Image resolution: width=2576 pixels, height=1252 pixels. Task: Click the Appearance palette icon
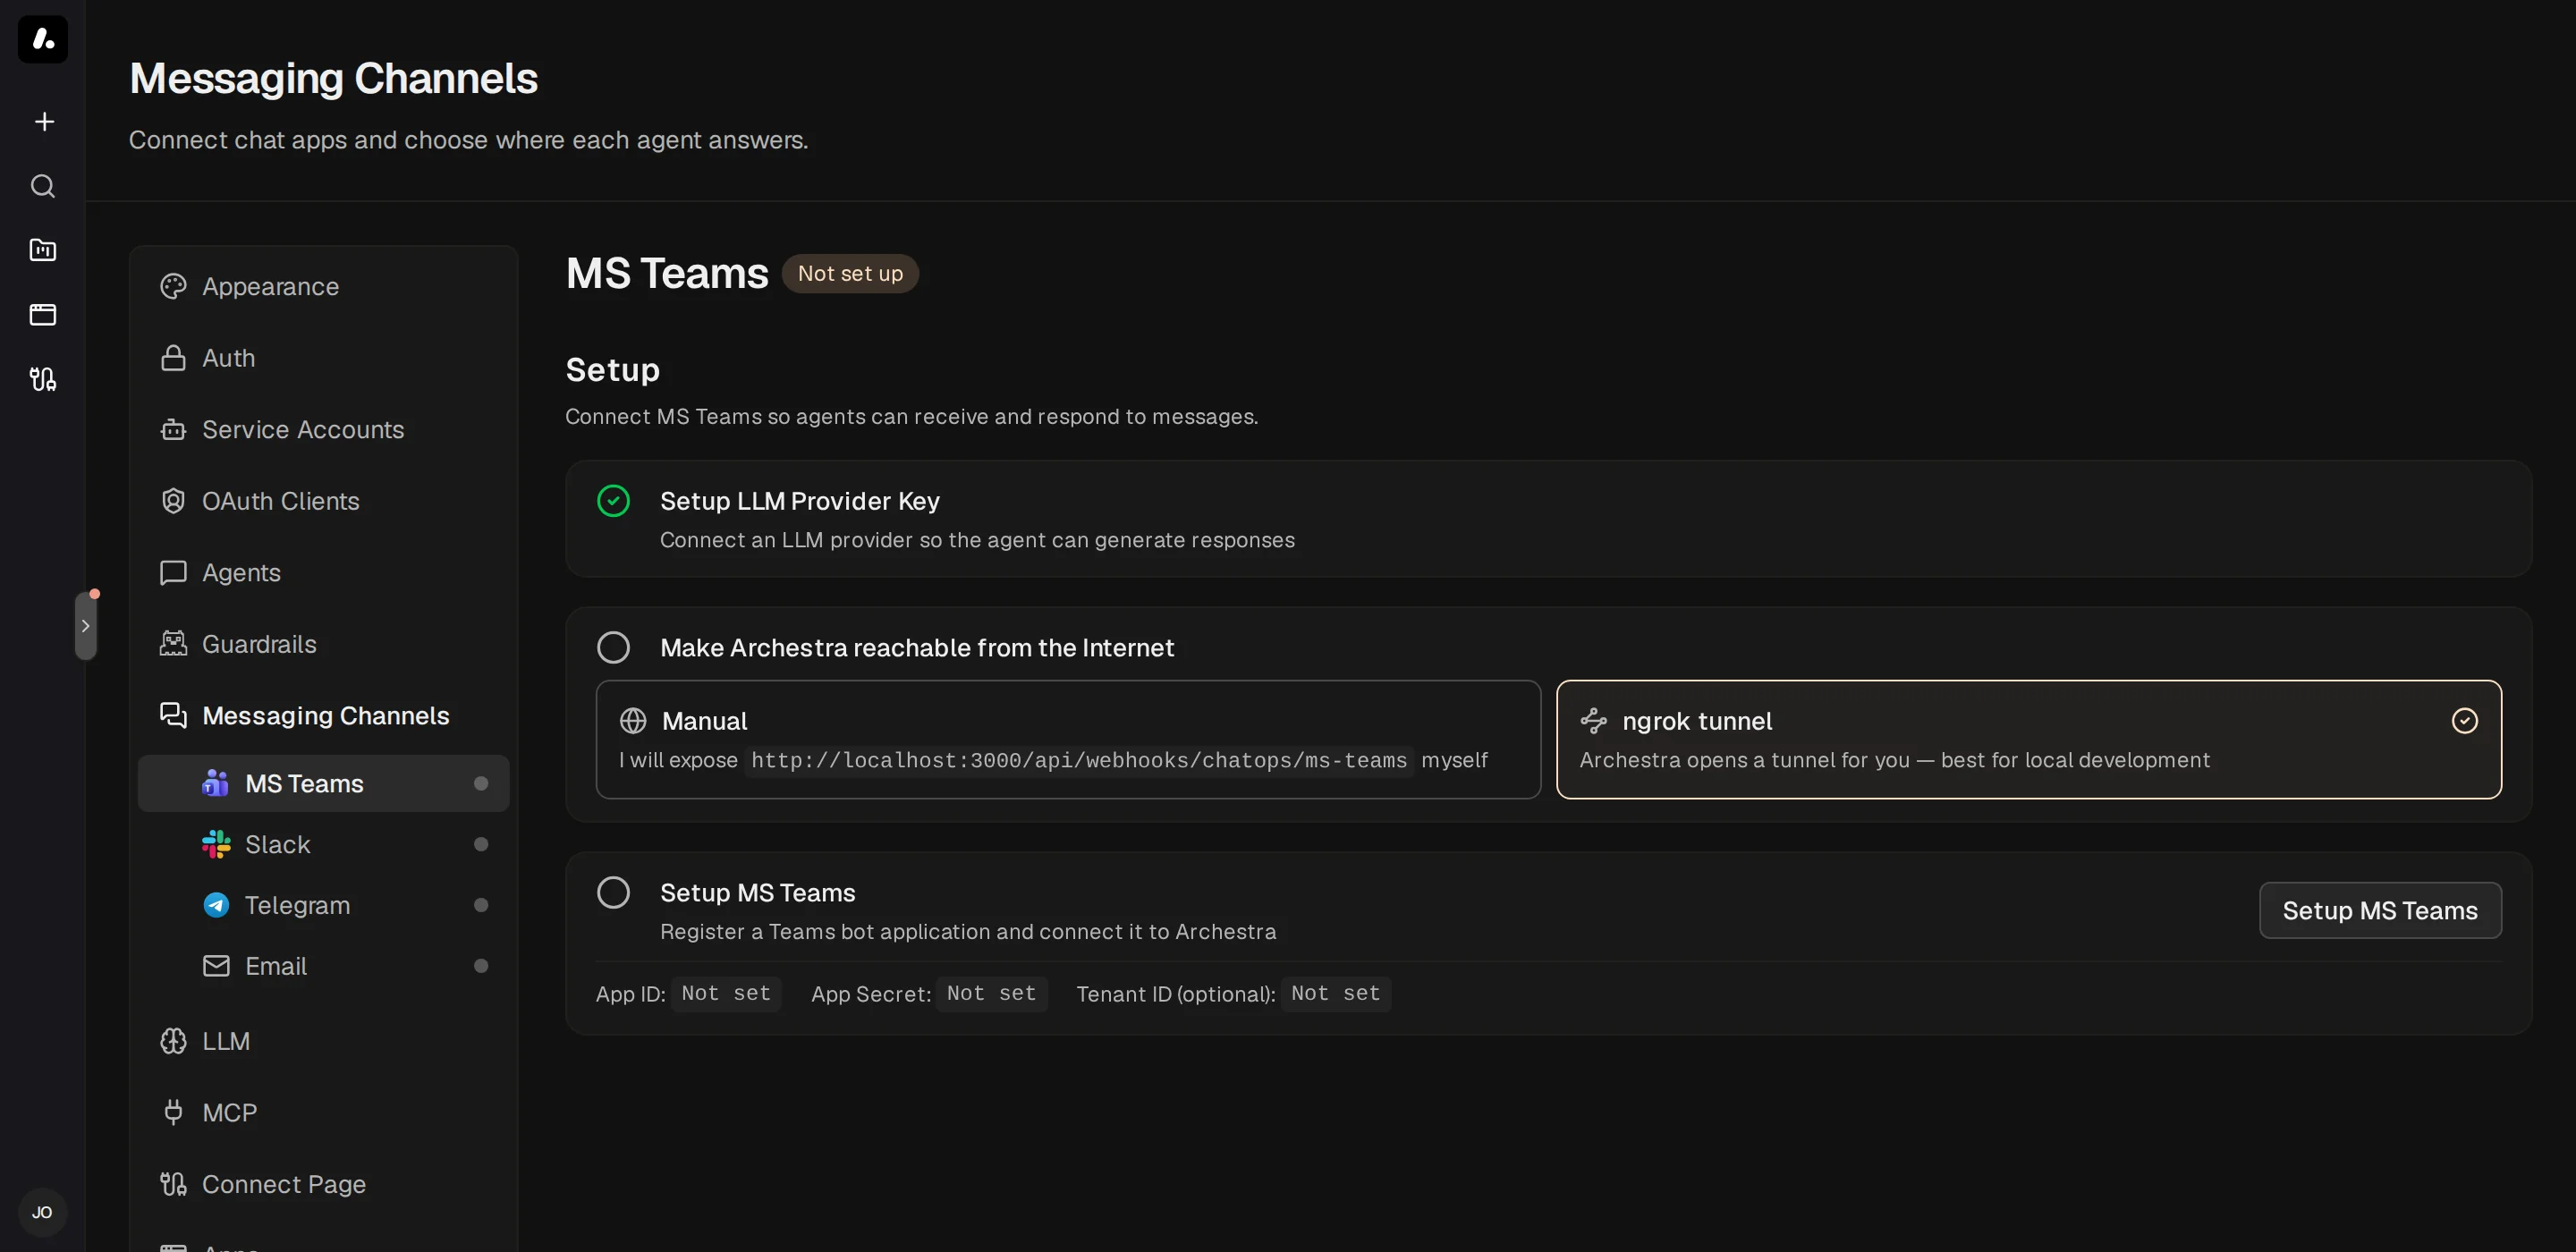pyautogui.click(x=174, y=287)
